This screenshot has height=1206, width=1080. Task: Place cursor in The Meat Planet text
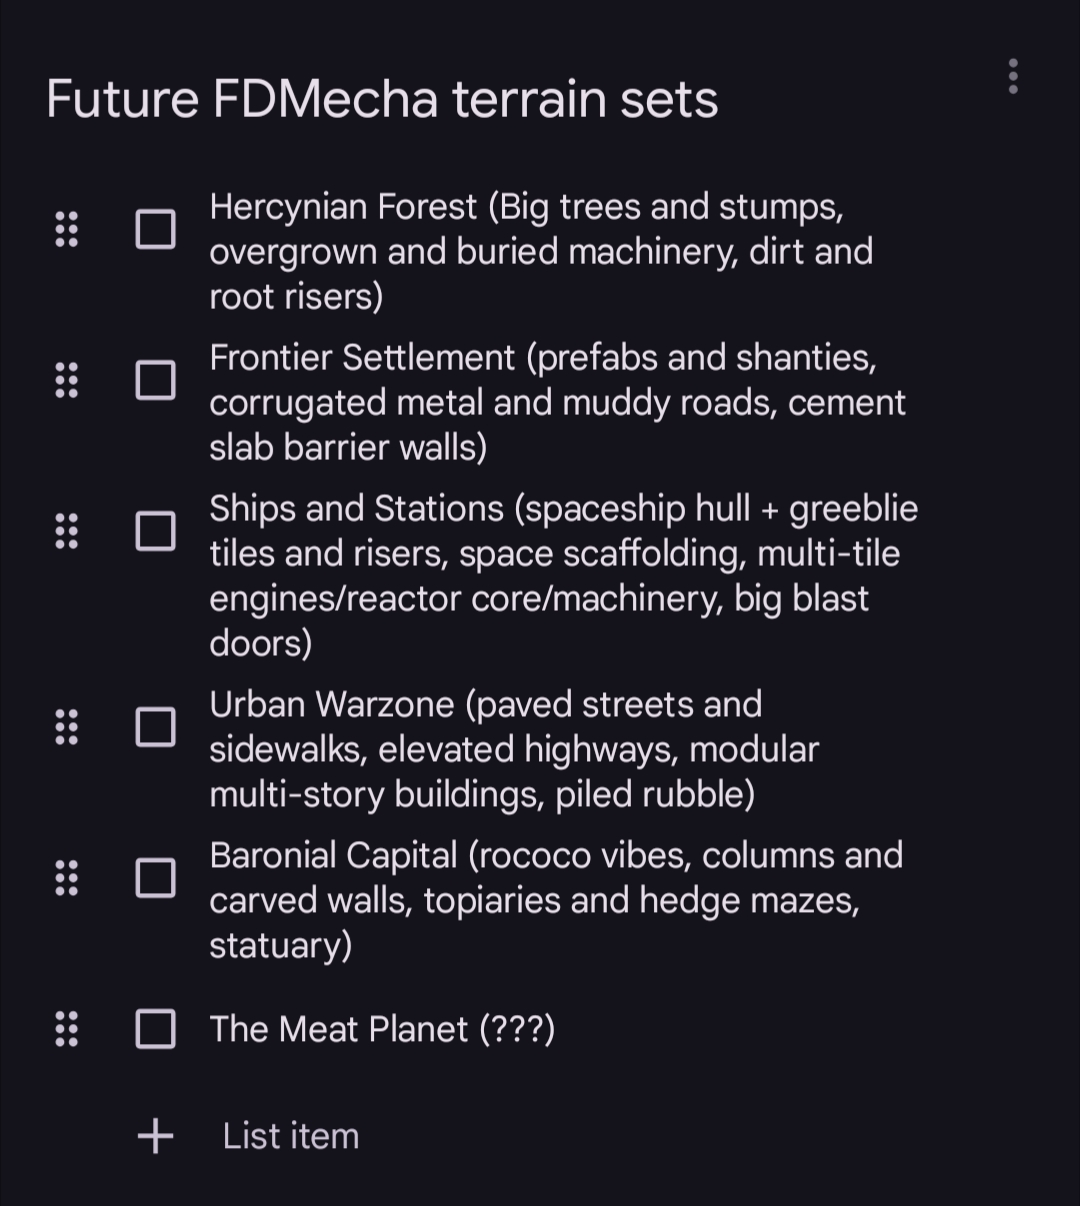click(x=381, y=1029)
